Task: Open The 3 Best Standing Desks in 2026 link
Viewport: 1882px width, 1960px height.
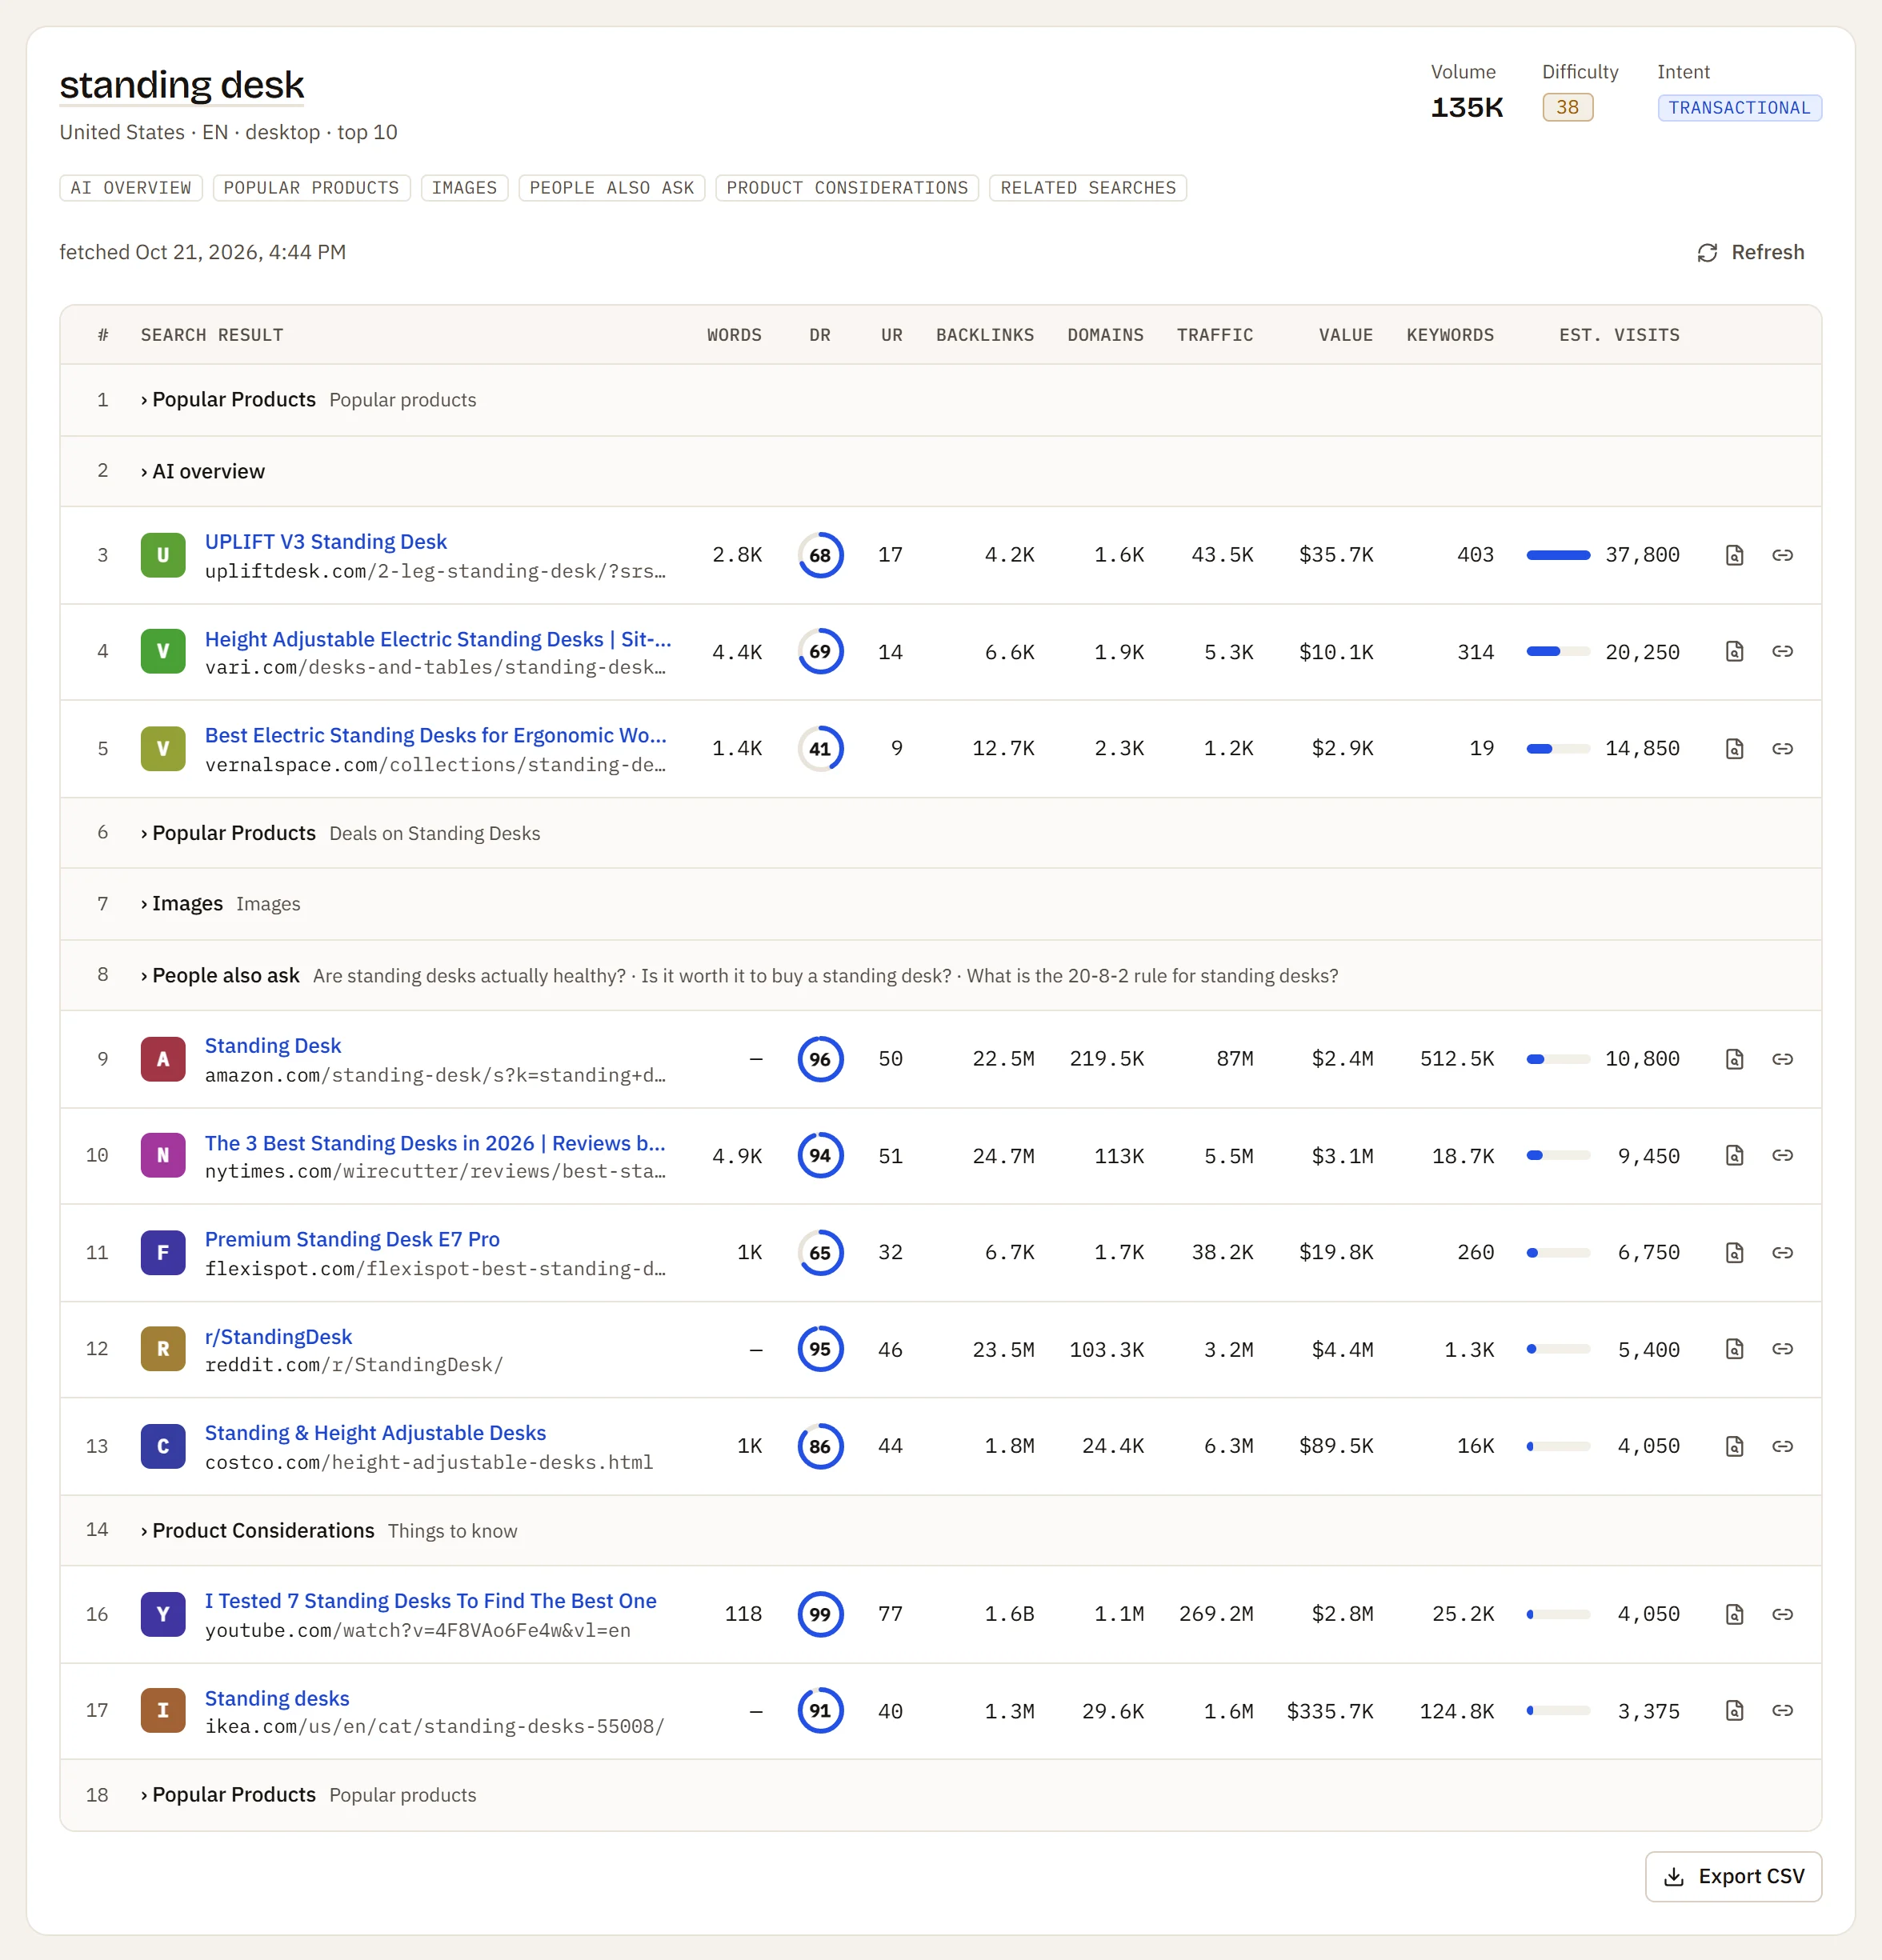Action: pyautogui.click(x=435, y=1143)
